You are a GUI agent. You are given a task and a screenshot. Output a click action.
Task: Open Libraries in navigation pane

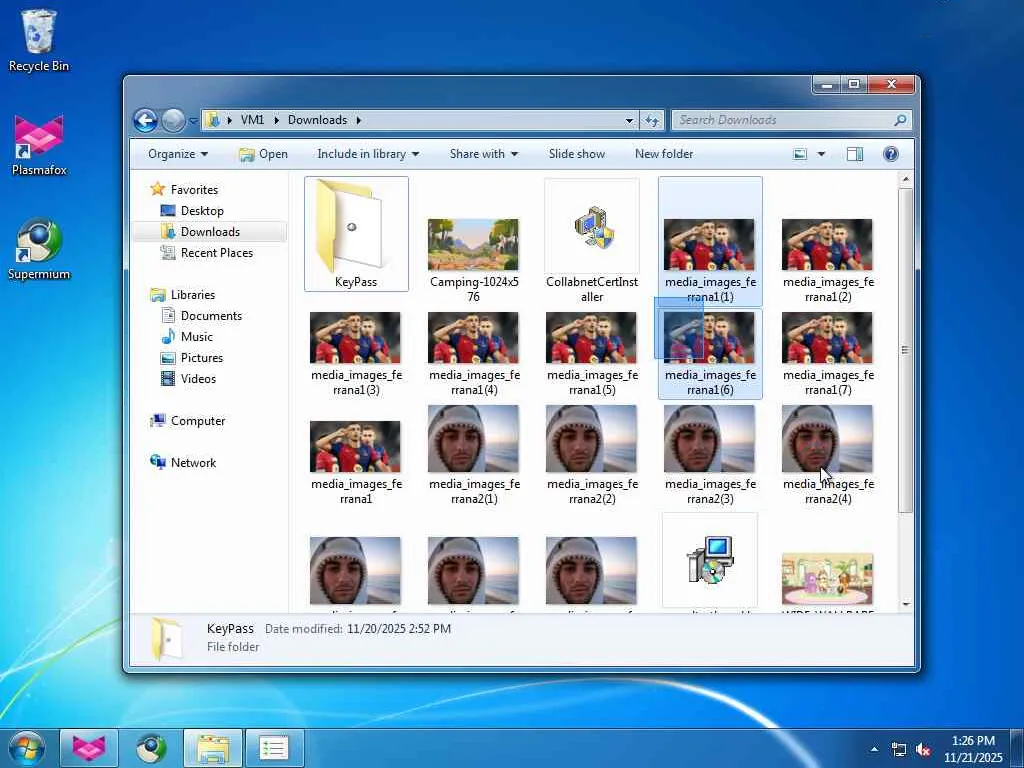coord(193,295)
